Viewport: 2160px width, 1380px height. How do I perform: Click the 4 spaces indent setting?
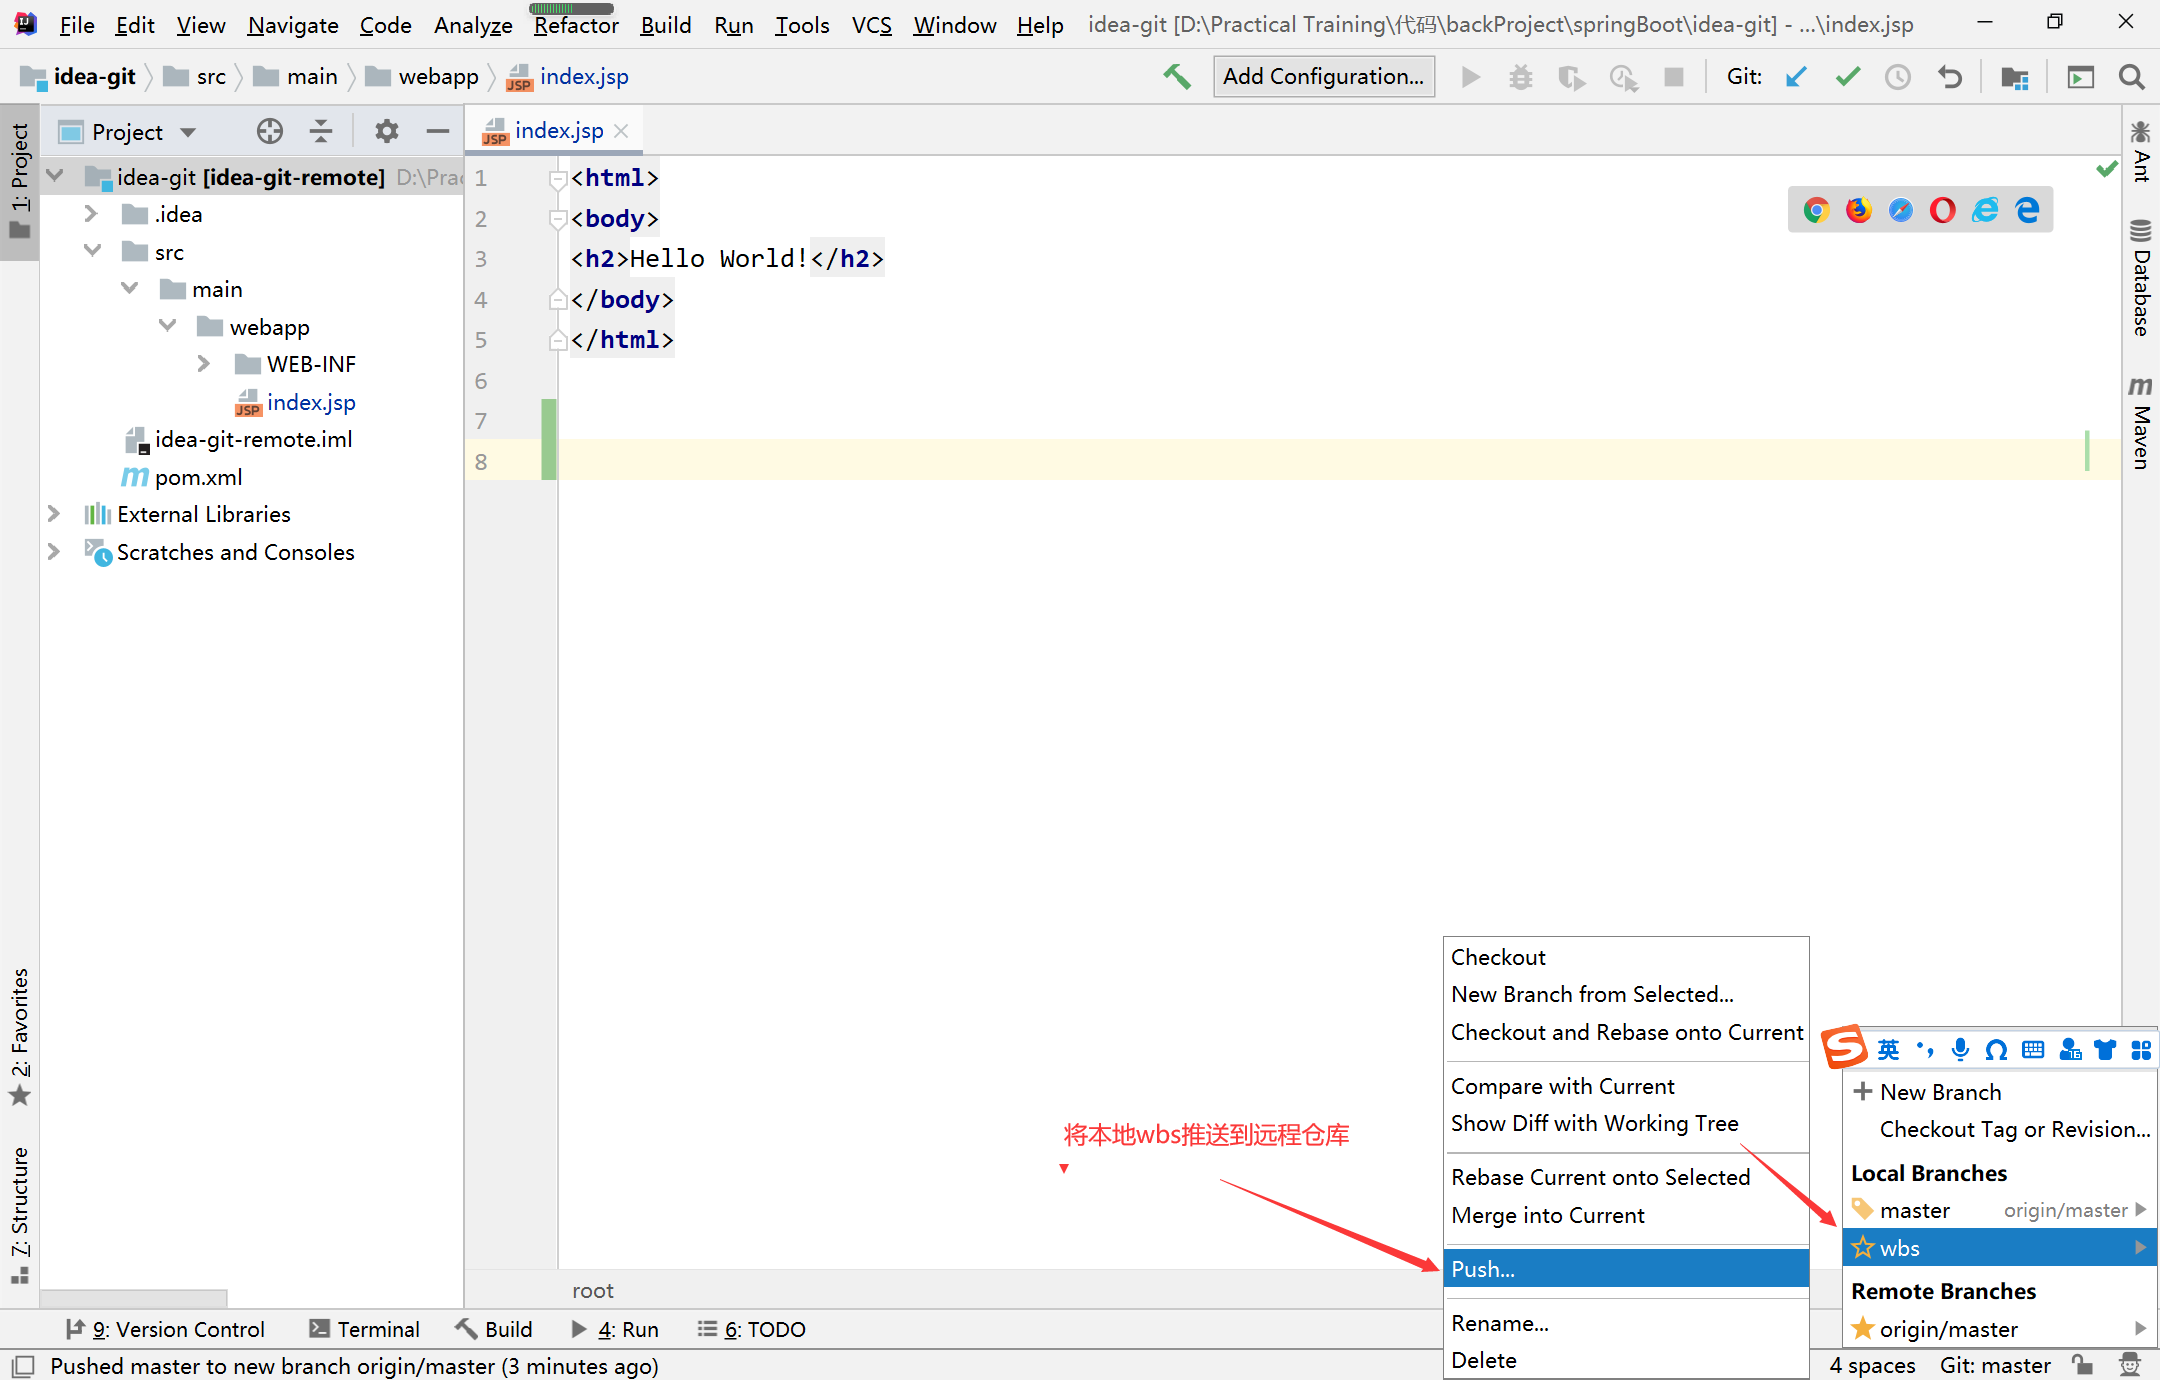[x=1872, y=1365]
